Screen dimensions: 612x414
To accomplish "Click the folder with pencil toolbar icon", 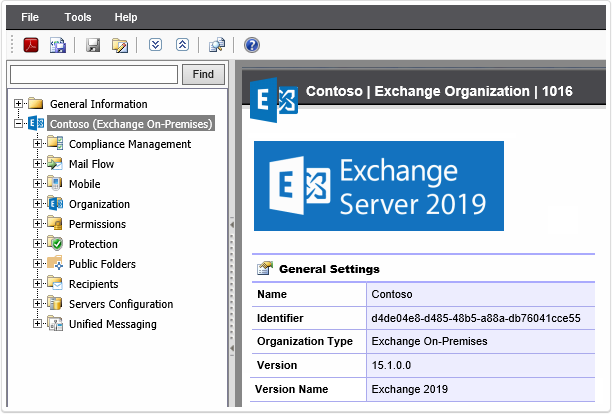I will pos(120,45).
